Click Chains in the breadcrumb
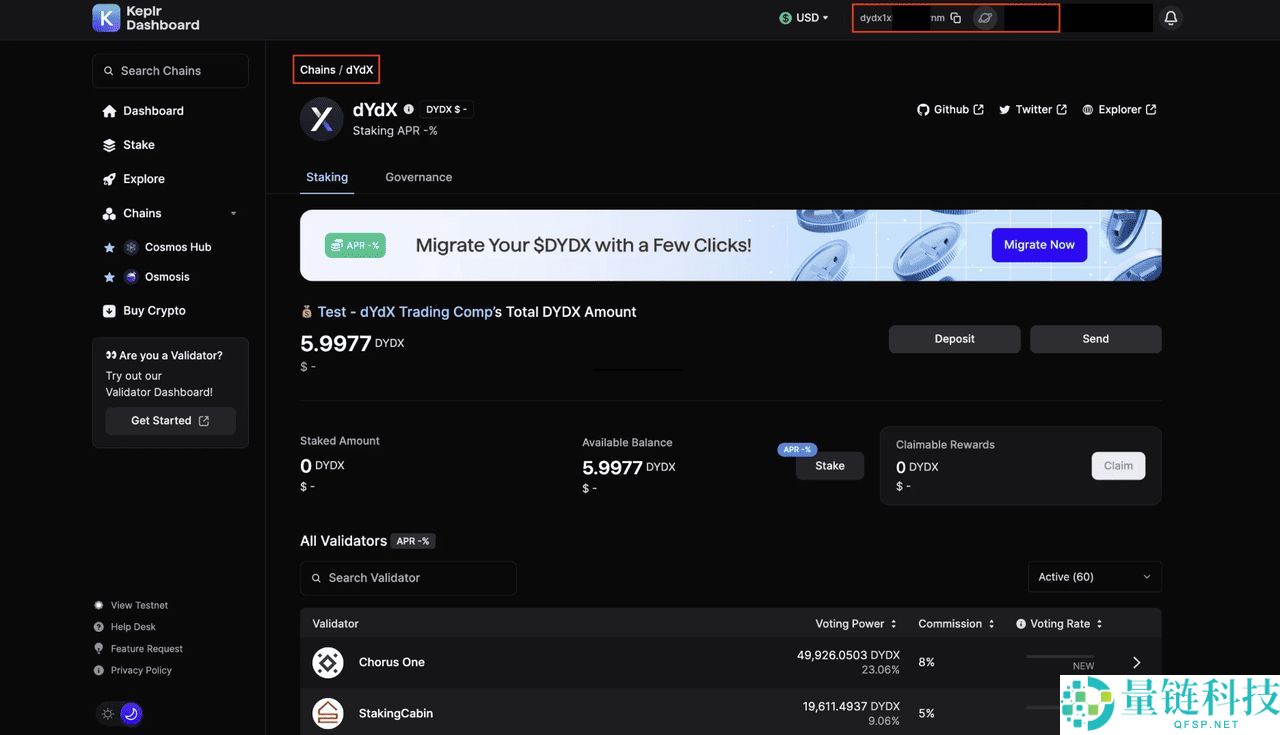The width and height of the screenshot is (1280, 735). 318,70
